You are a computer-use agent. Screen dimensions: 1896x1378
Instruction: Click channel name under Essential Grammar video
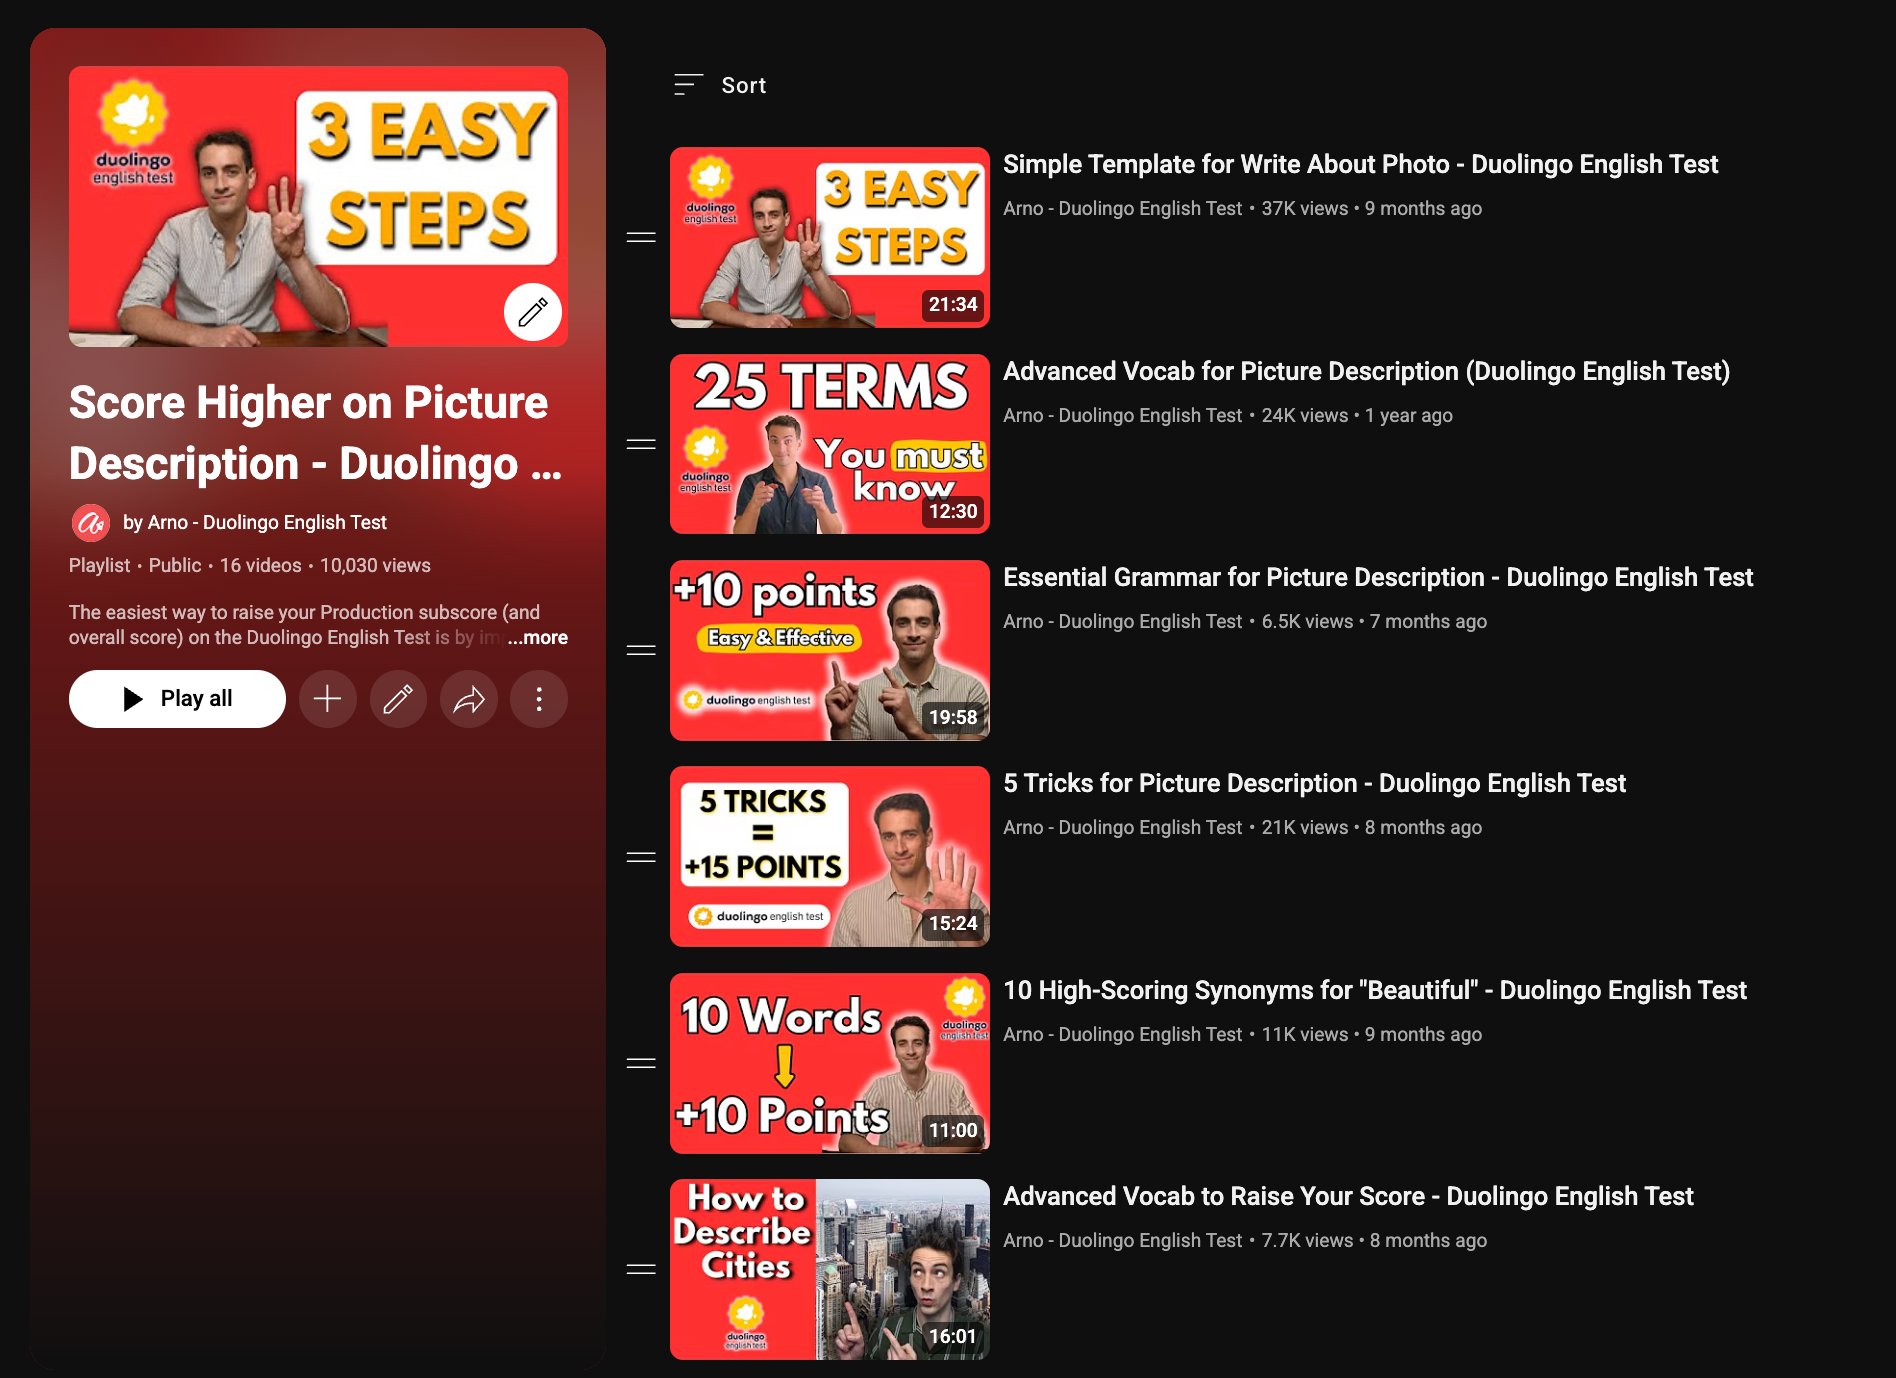(1122, 621)
